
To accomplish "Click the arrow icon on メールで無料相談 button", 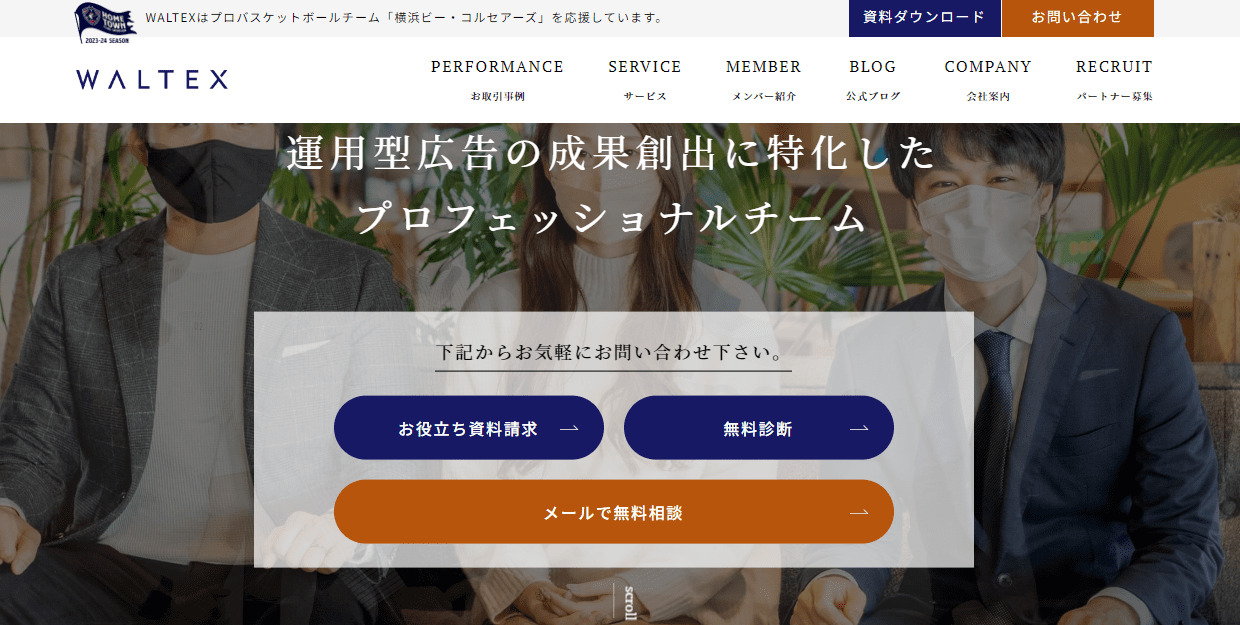I will [859, 513].
